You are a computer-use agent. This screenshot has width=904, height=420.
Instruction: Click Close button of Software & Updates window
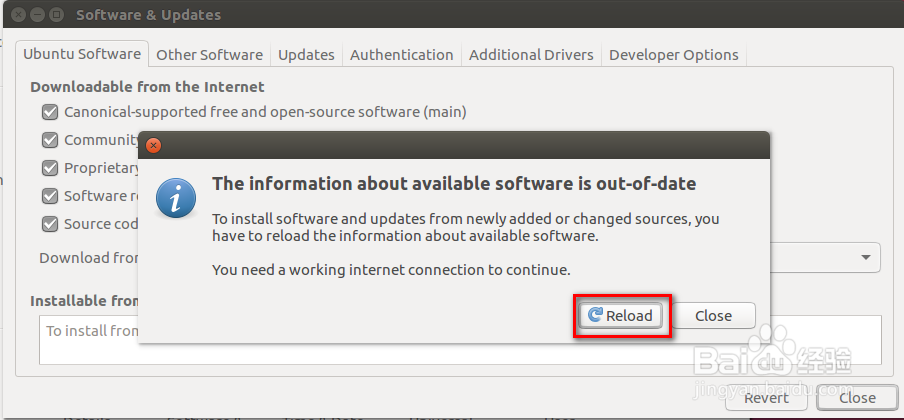tap(857, 398)
